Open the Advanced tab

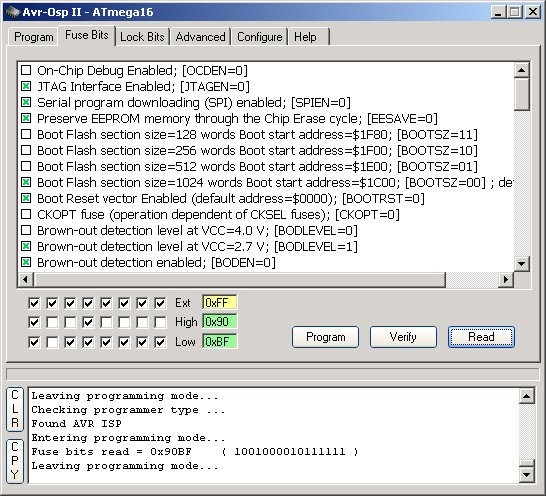tap(200, 37)
